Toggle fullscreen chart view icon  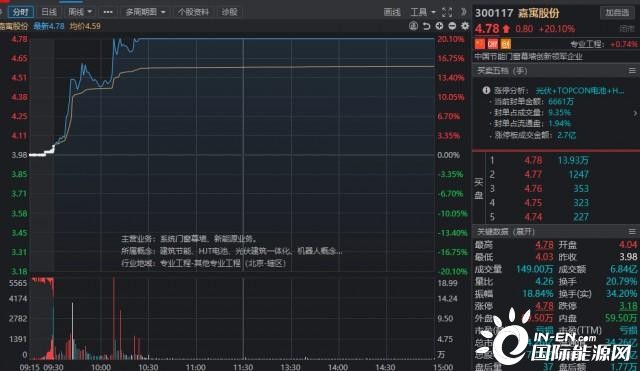coord(447,12)
